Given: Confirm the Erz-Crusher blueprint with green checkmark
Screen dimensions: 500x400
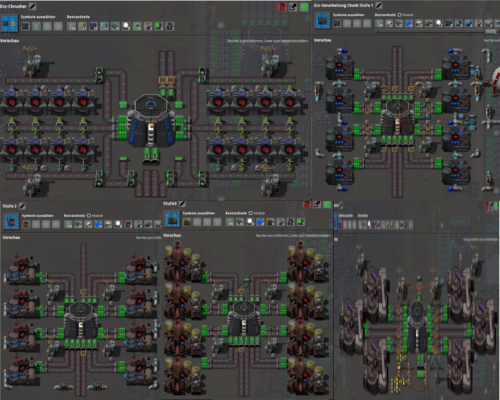Looking at the screenshot, I should (304, 7).
